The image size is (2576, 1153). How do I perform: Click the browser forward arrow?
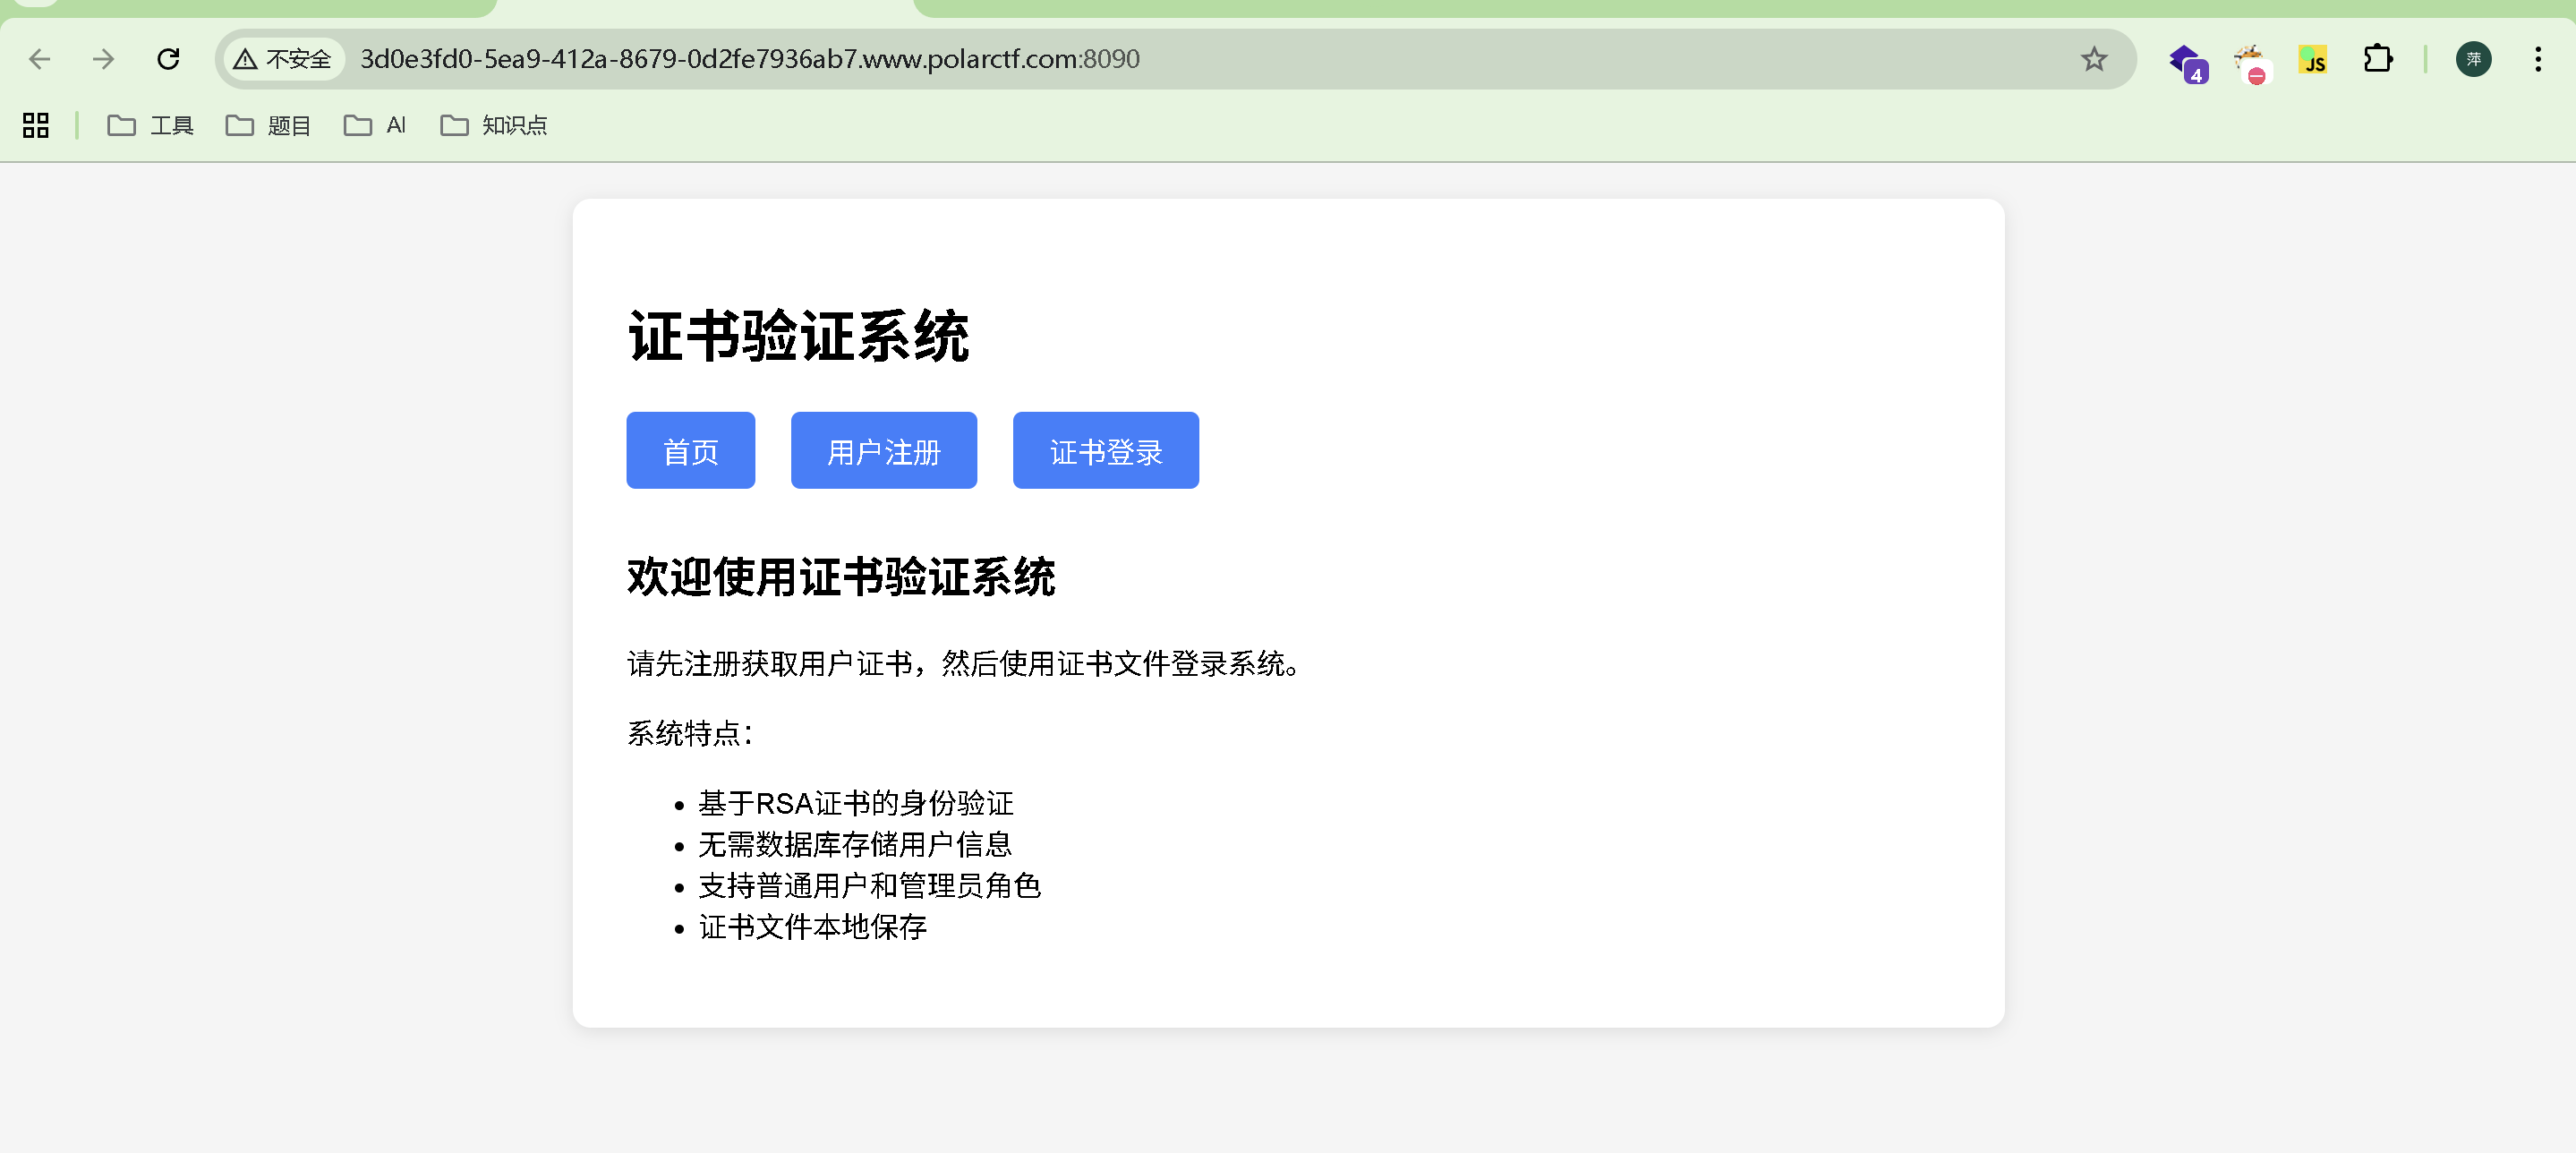pos(103,59)
